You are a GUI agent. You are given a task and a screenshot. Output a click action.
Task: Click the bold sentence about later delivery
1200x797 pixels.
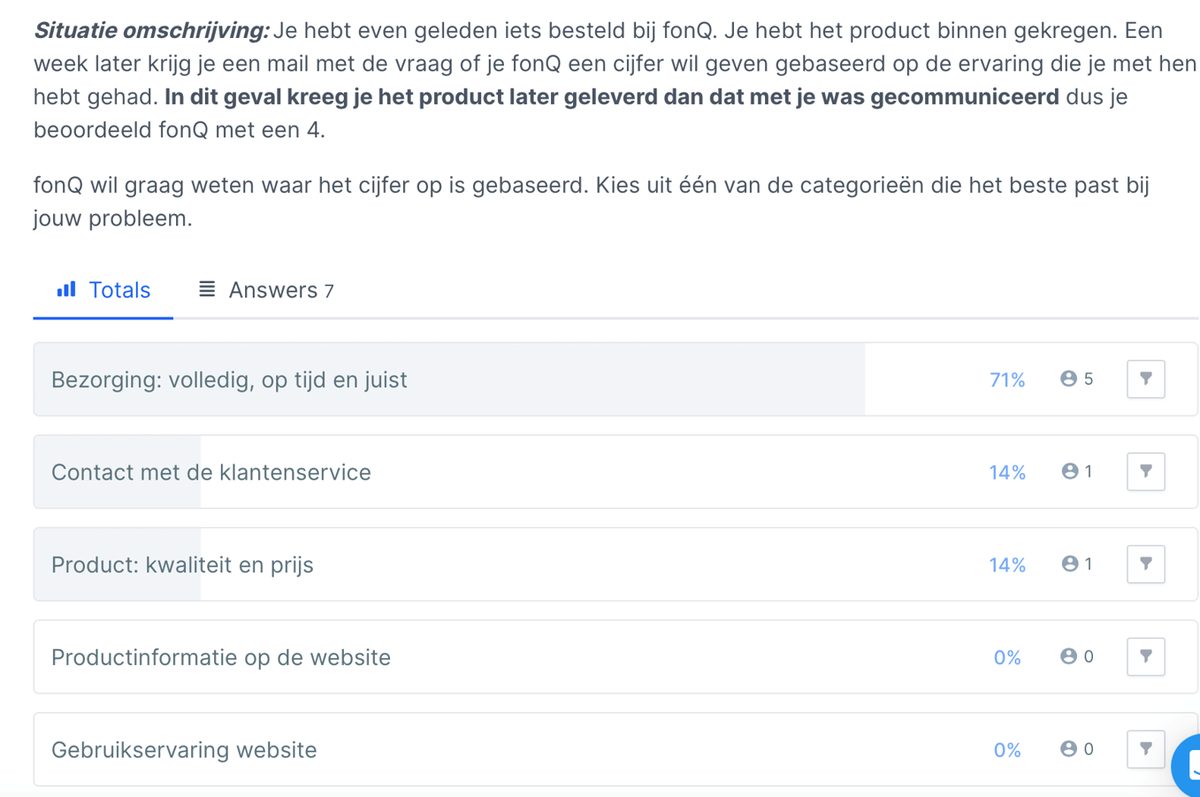[612, 97]
